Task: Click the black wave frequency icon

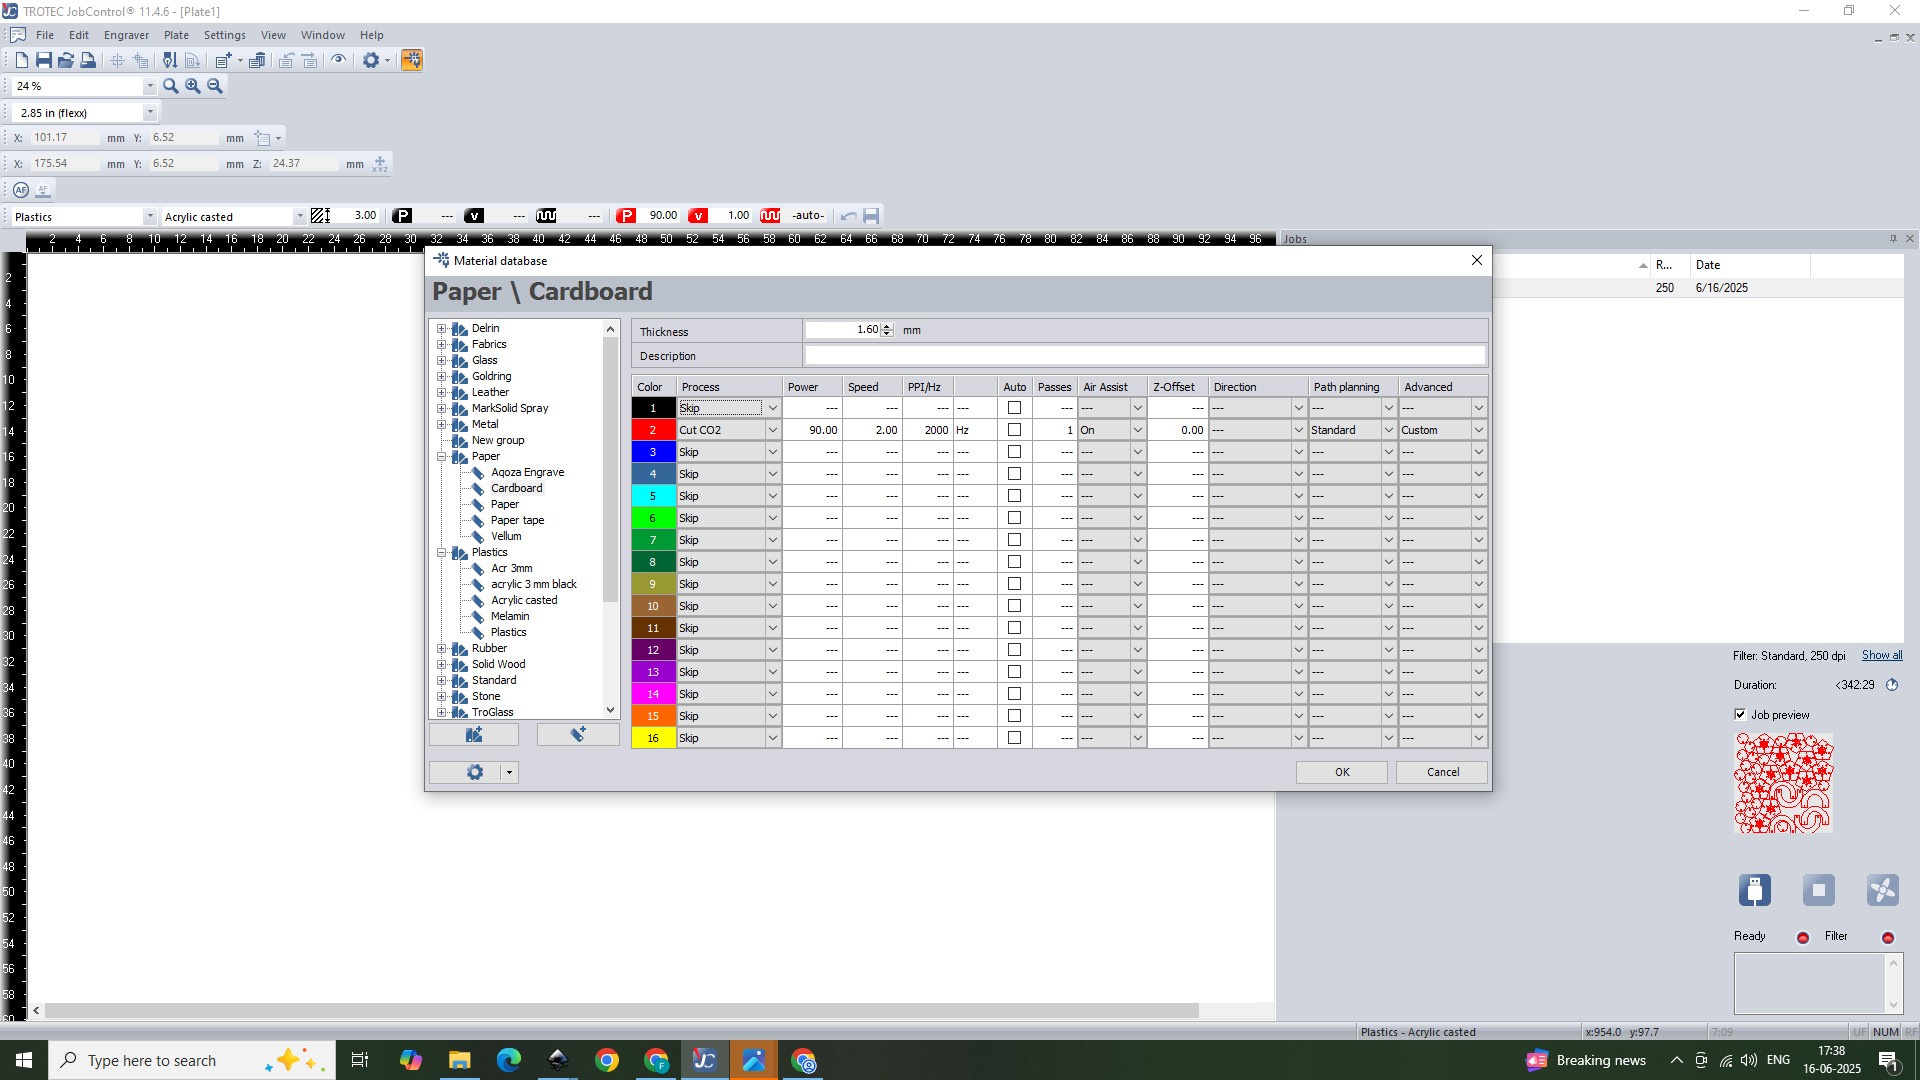Action: pyautogui.click(x=546, y=216)
